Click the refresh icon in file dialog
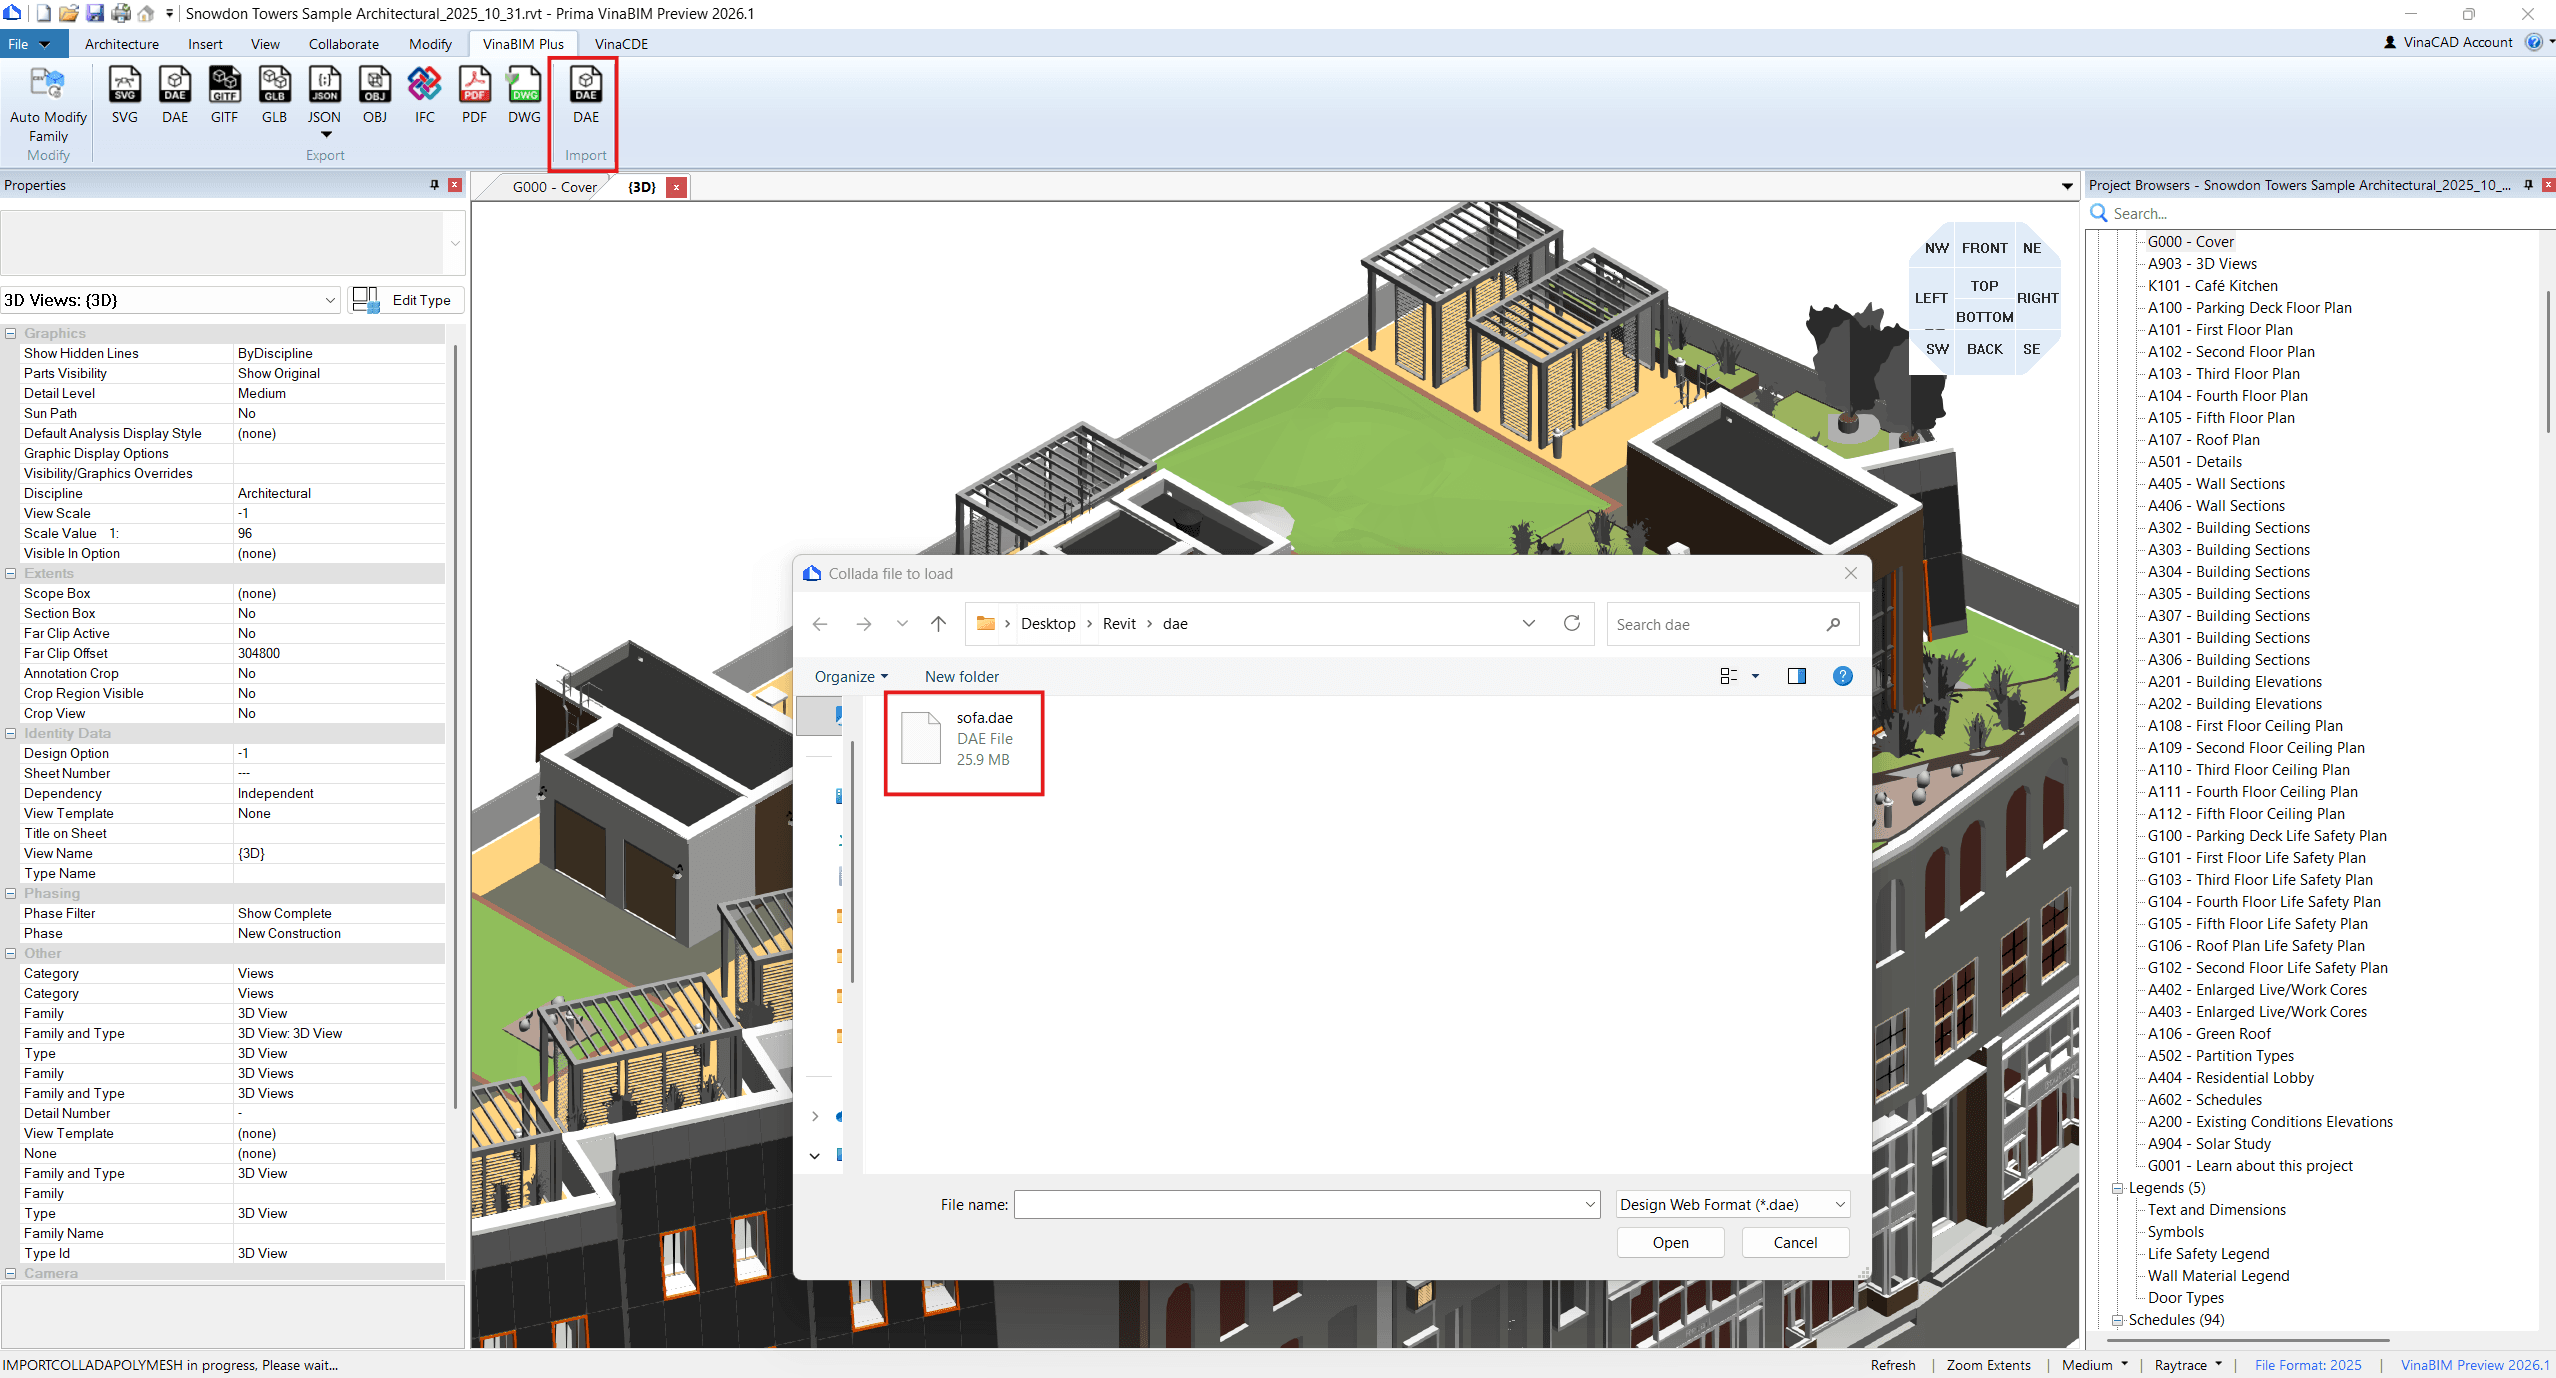The width and height of the screenshot is (2556, 1378). click(1572, 623)
